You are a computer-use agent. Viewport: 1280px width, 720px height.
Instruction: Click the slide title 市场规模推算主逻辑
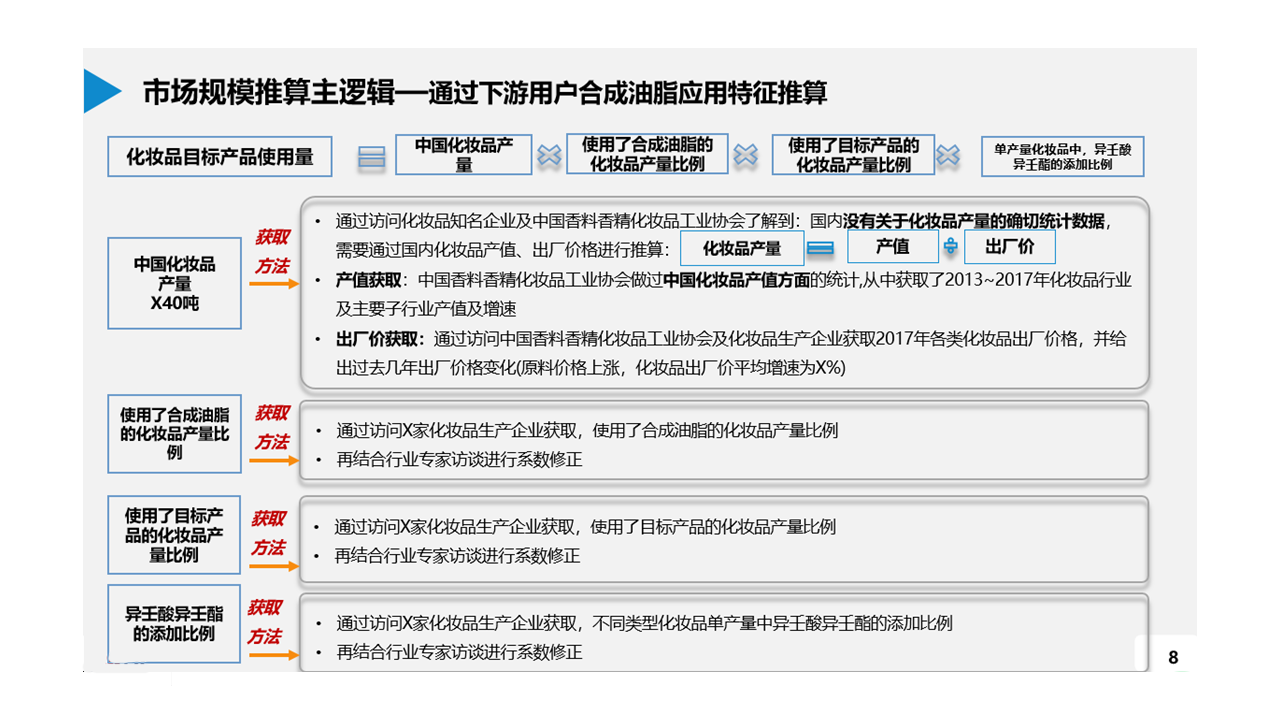[485, 92]
